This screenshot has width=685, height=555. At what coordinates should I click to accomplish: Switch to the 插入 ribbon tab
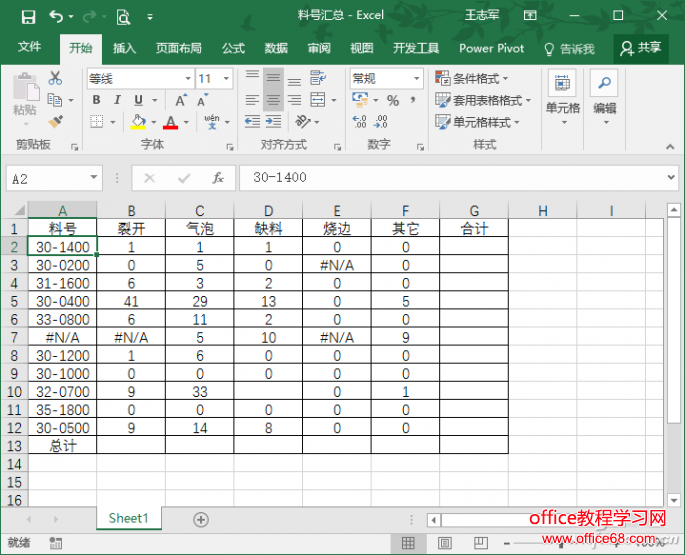124,48
